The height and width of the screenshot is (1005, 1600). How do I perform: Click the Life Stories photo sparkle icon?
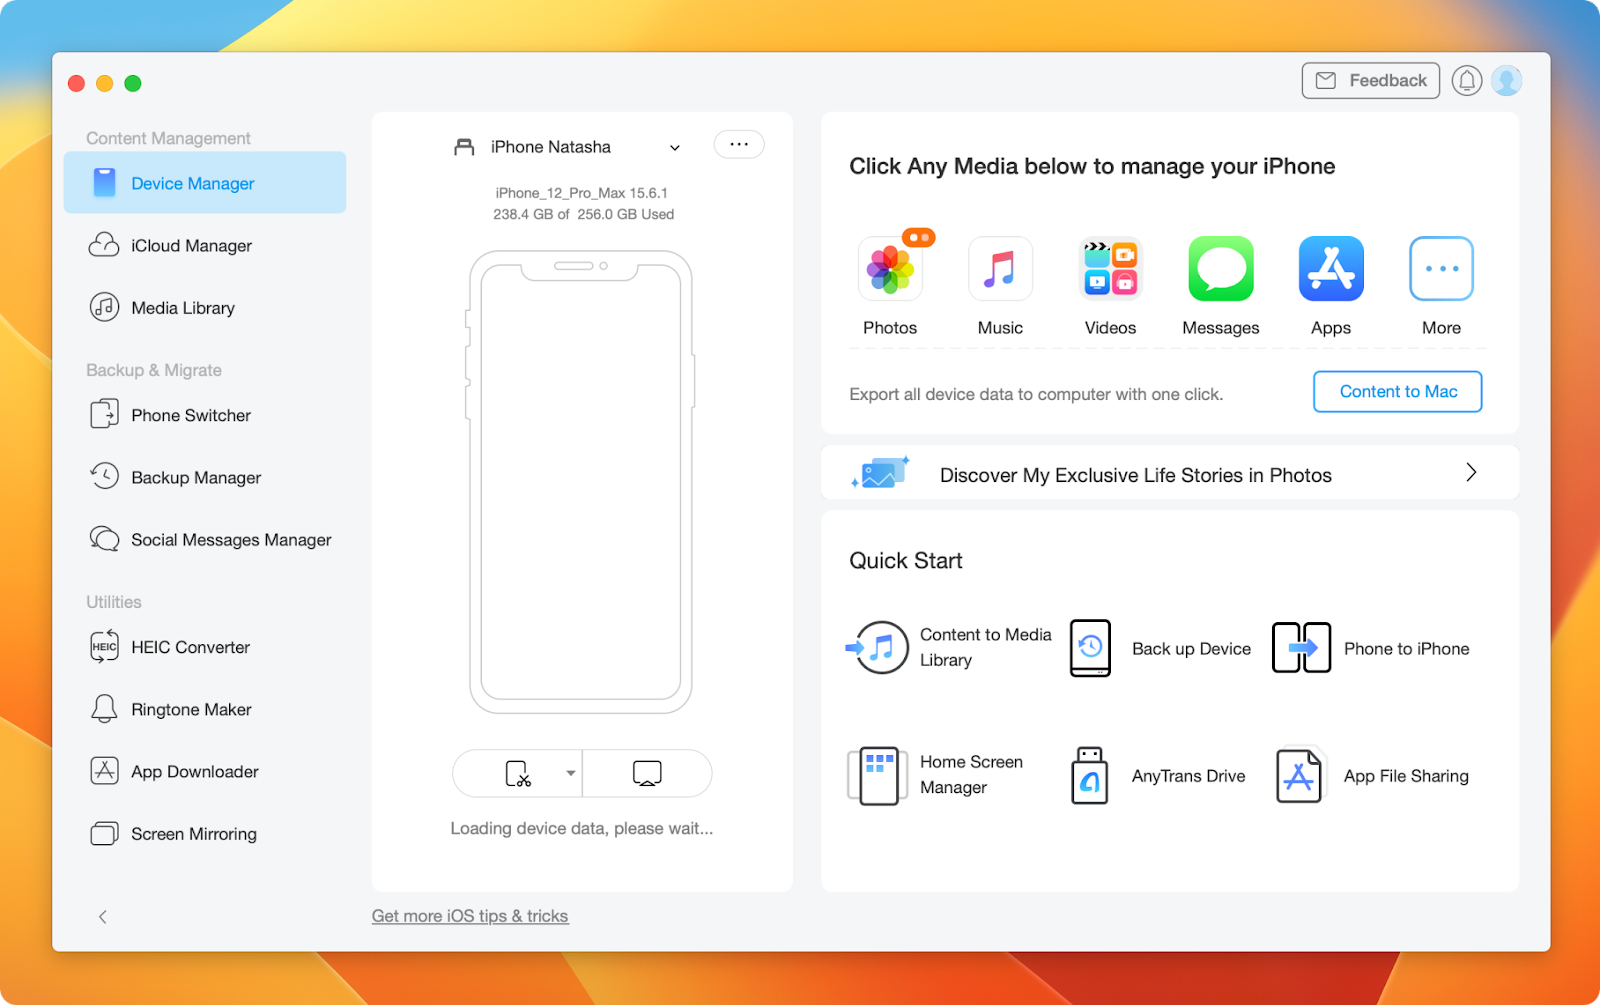tap(880, 472)
